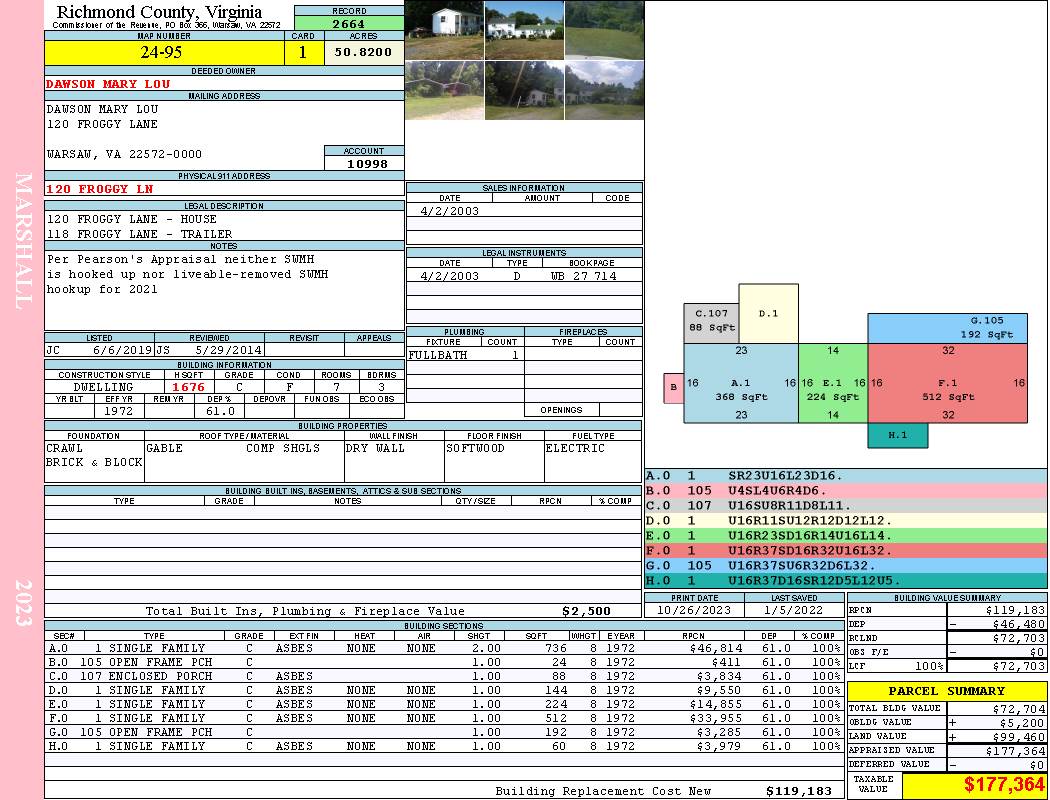Click building section row A.0 SINGLE FAMILY

(444, 648)
